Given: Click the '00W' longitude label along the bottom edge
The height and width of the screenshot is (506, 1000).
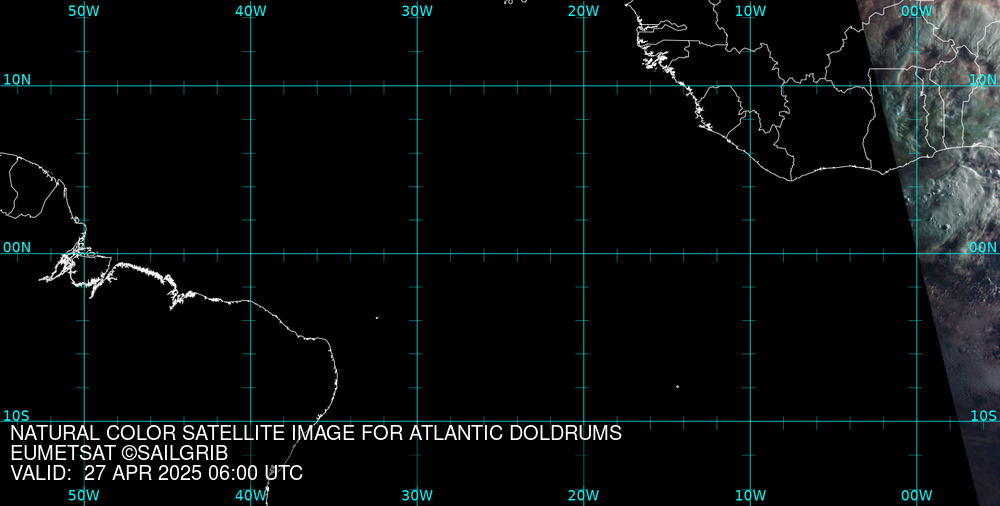Looking at the screenshot, I should (x=917, y=496).
